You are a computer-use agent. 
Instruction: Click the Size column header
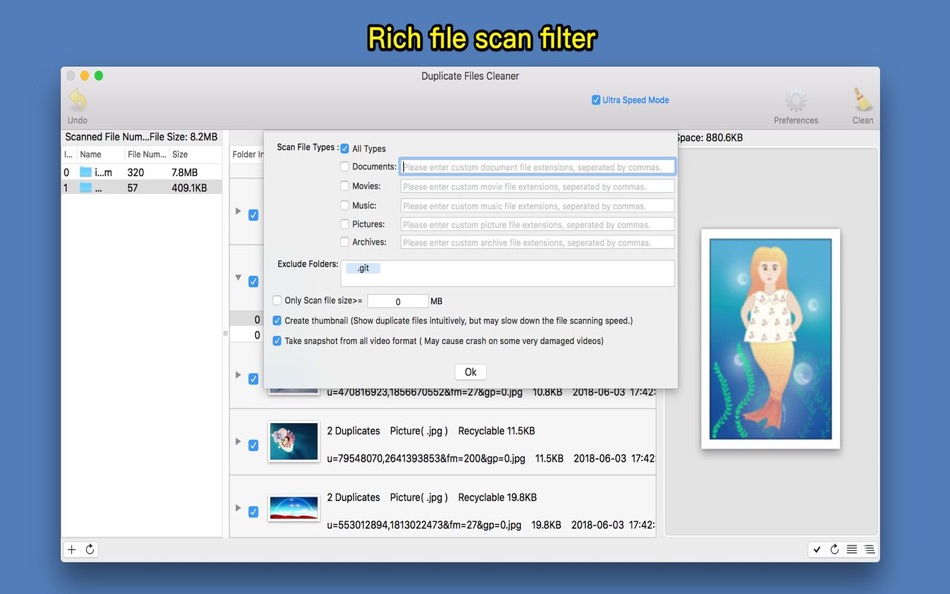[180, 154]
